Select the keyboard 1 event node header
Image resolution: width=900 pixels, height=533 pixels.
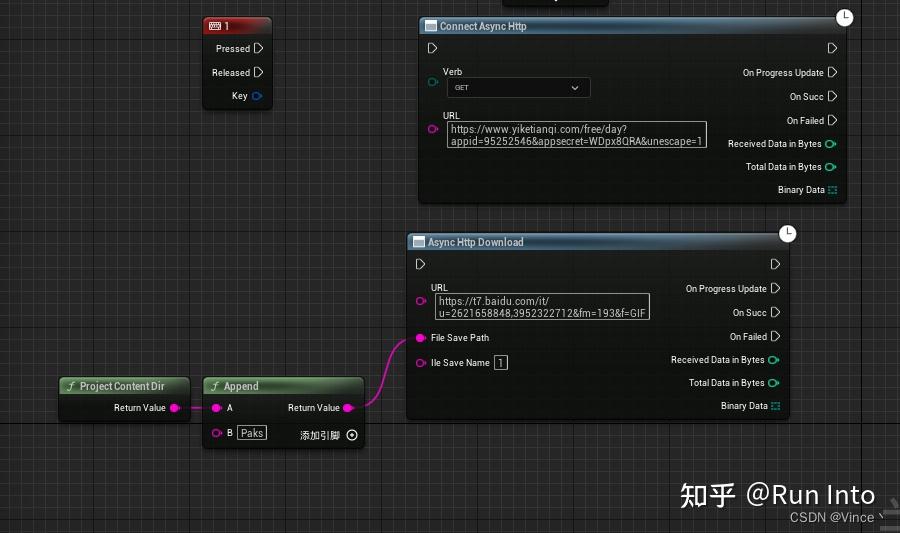coord(237,26)
